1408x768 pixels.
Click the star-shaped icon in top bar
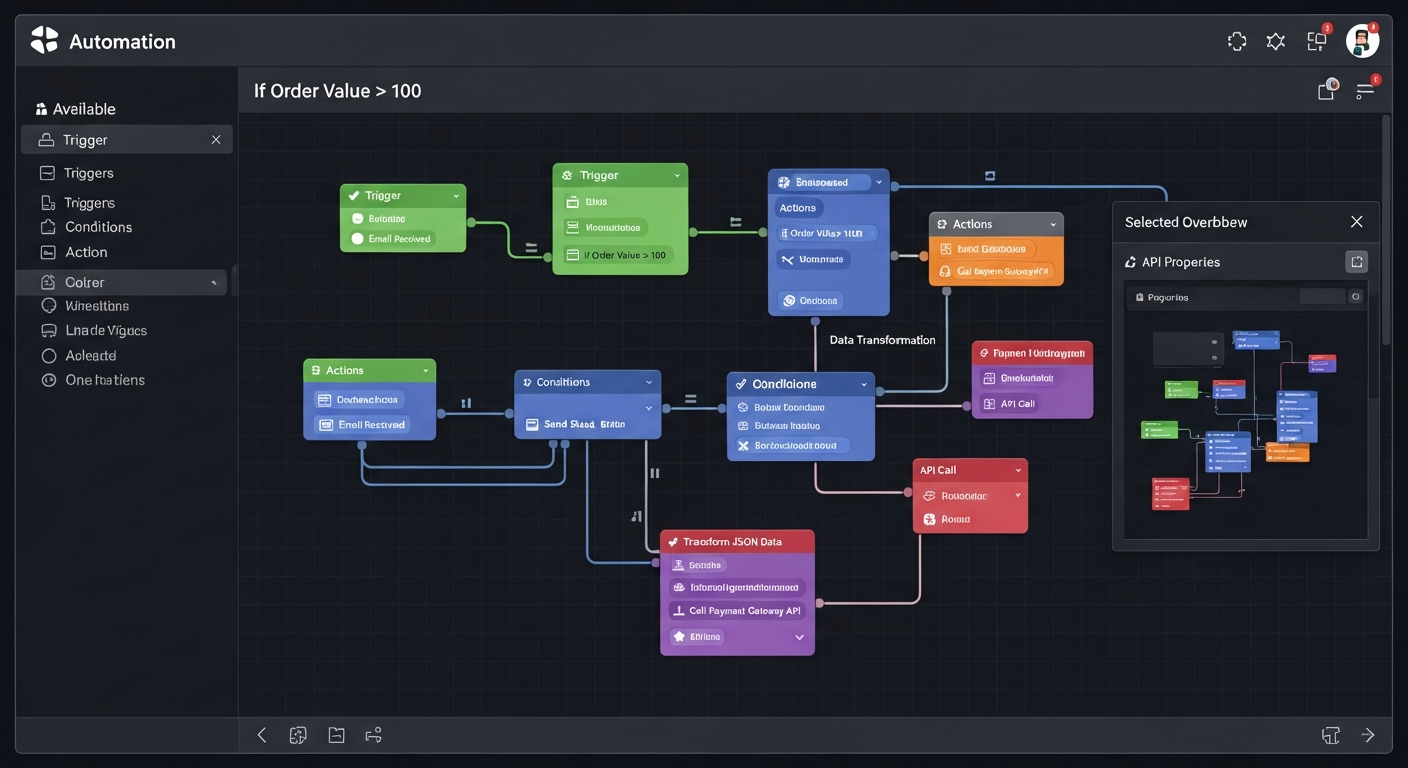tap(1276, 41)
